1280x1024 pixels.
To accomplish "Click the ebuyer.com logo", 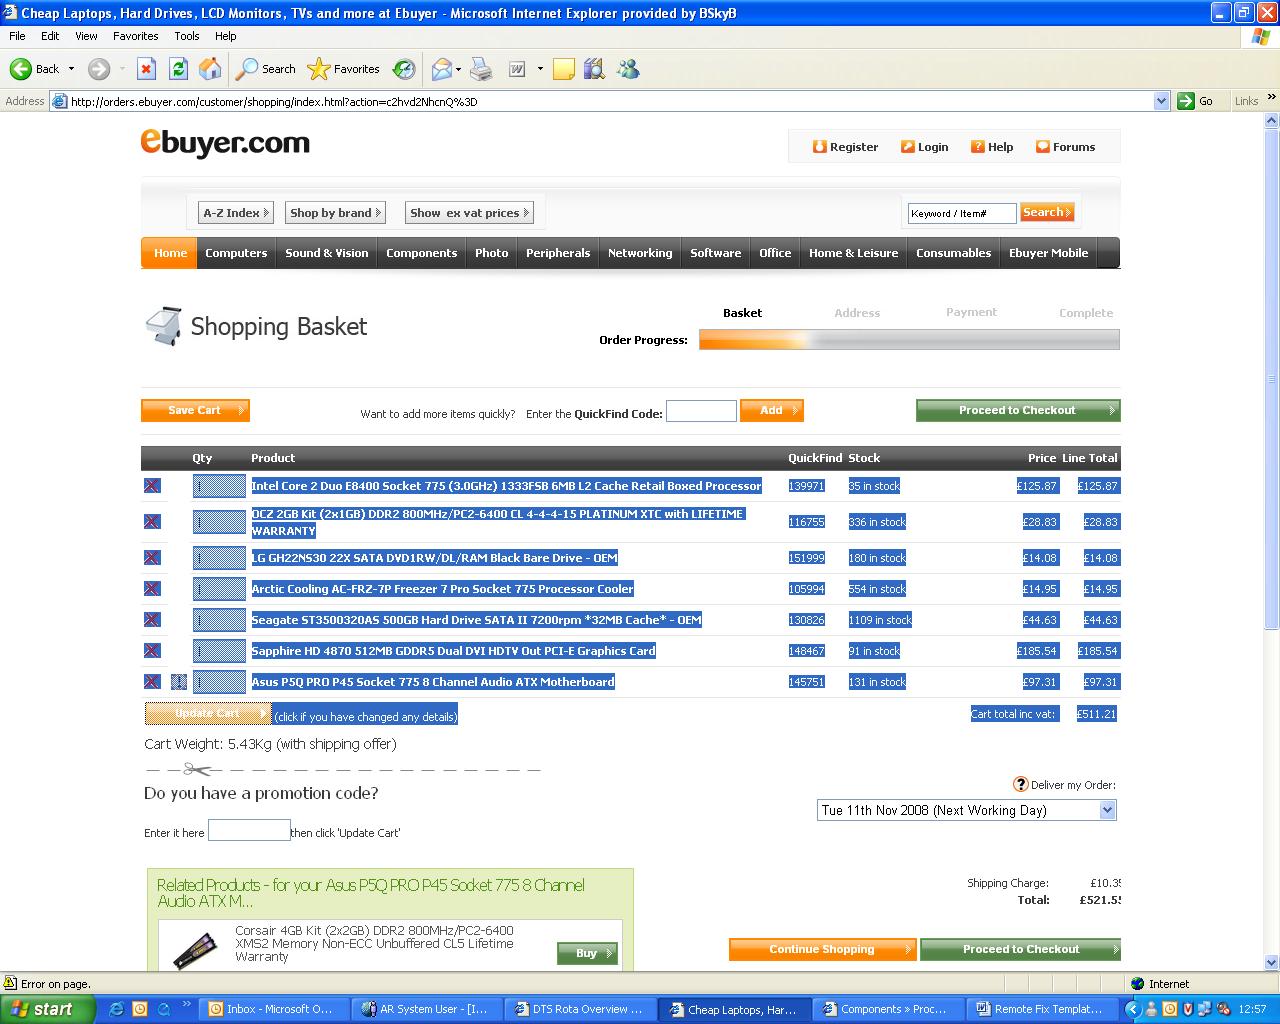I will pos(225,143).
